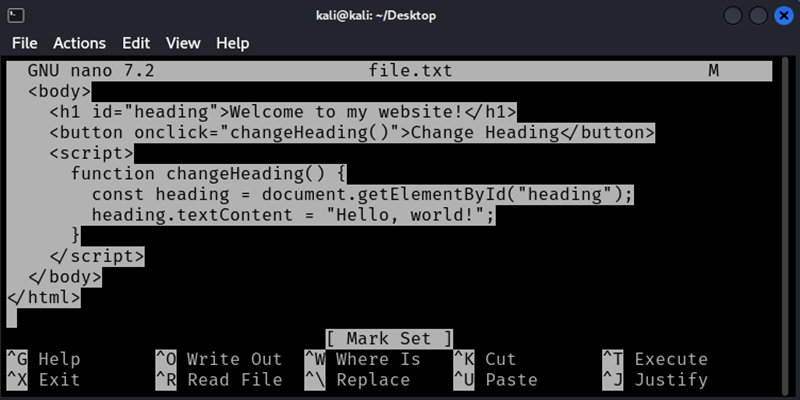This screenshot has width=800, height=400.
Task: Click the ^U Paste shortcut
Action: (495, 380)
